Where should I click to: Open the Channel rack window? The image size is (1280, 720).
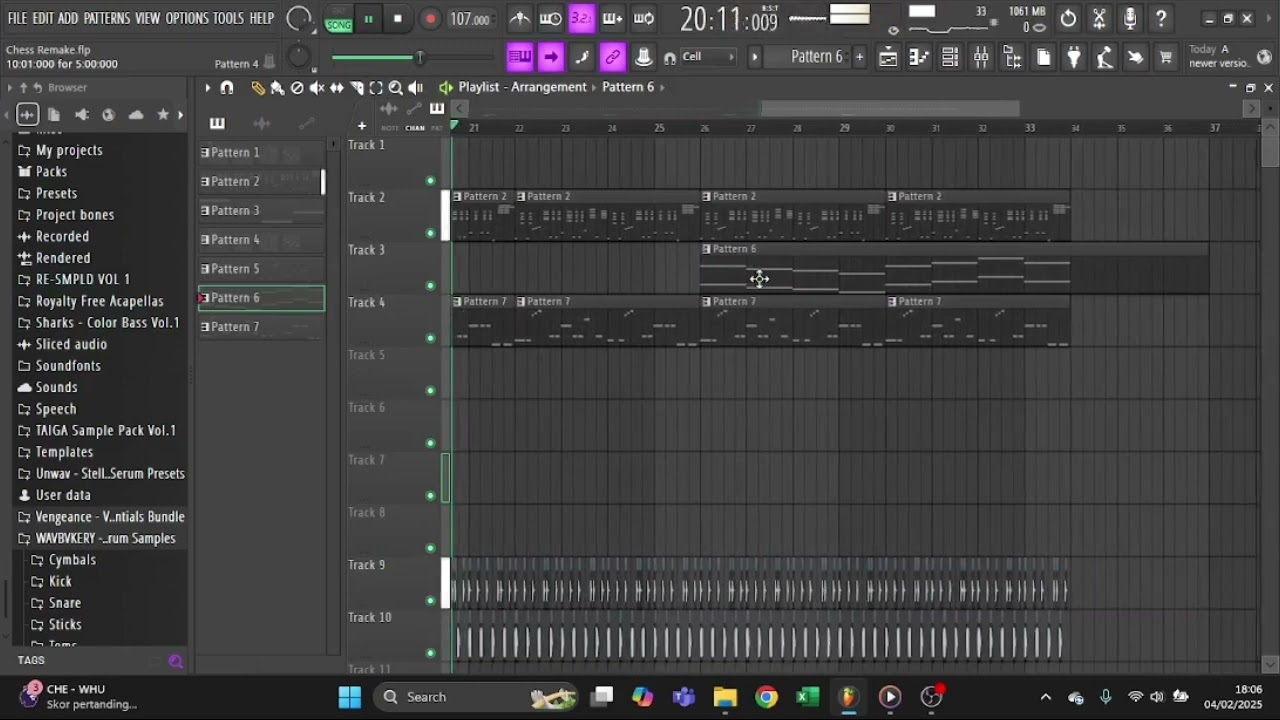(x=950, y=57)
